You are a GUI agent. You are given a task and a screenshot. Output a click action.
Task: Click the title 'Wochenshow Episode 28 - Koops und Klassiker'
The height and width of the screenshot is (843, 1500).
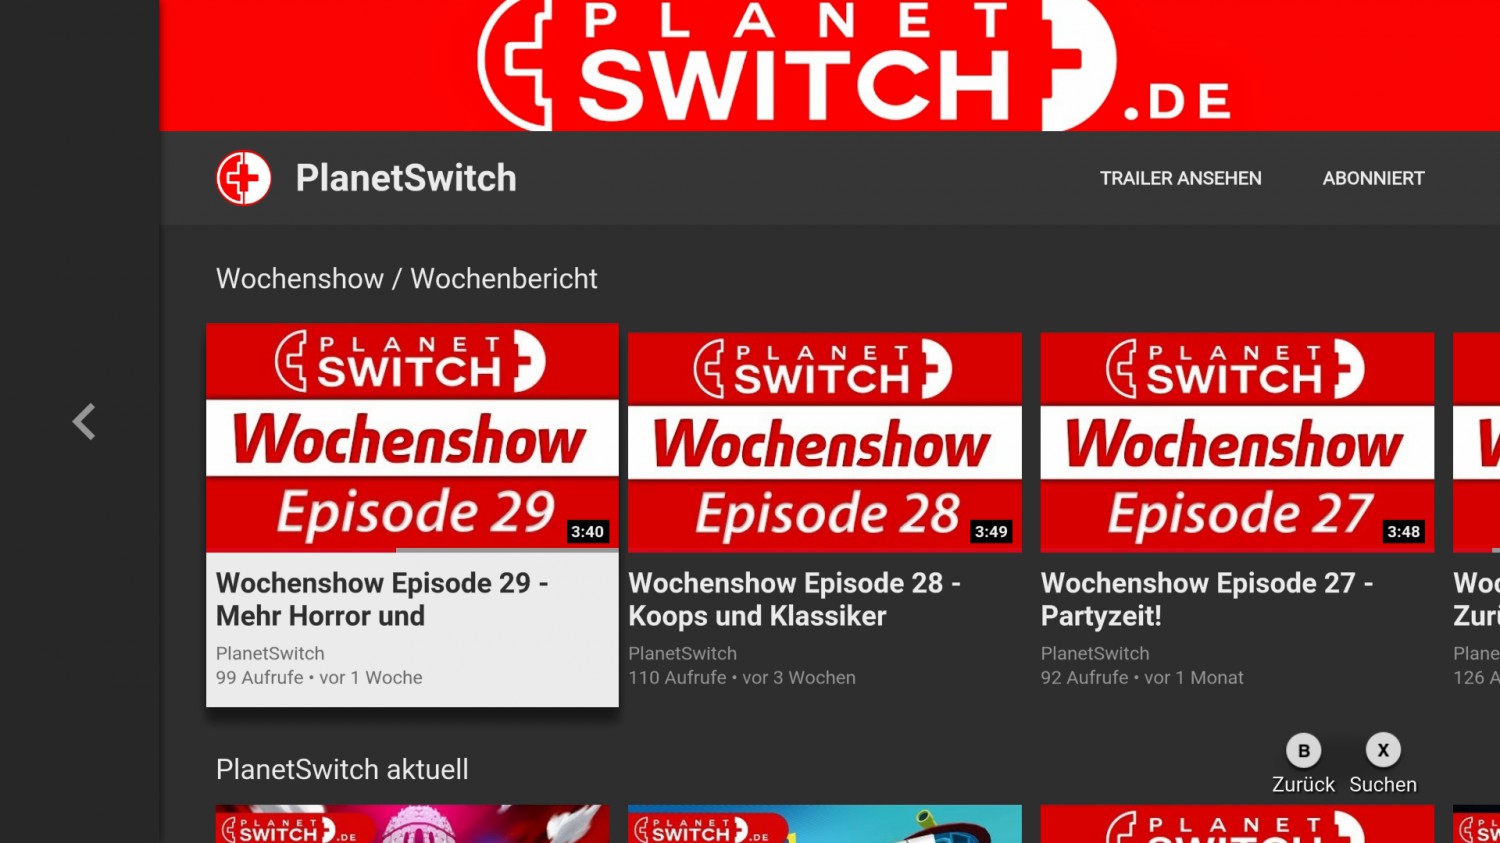794,599
